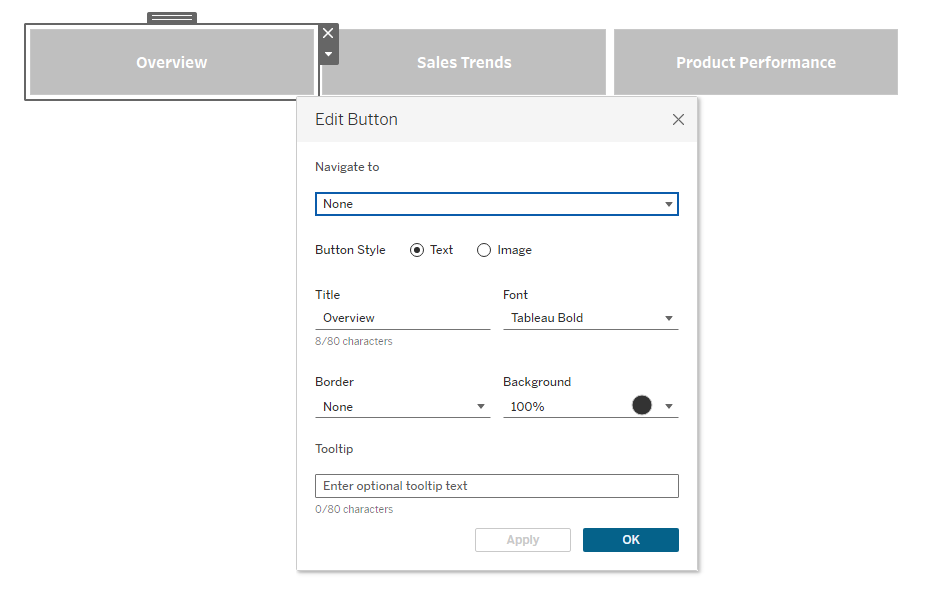Select the Text button style
This screenshot has width=947, height=600.
(417, 250)
